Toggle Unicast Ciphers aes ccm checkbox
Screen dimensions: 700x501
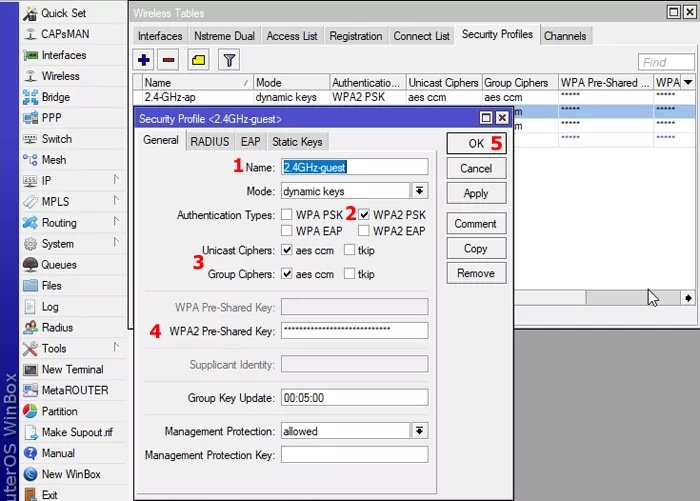pos(287,250)
